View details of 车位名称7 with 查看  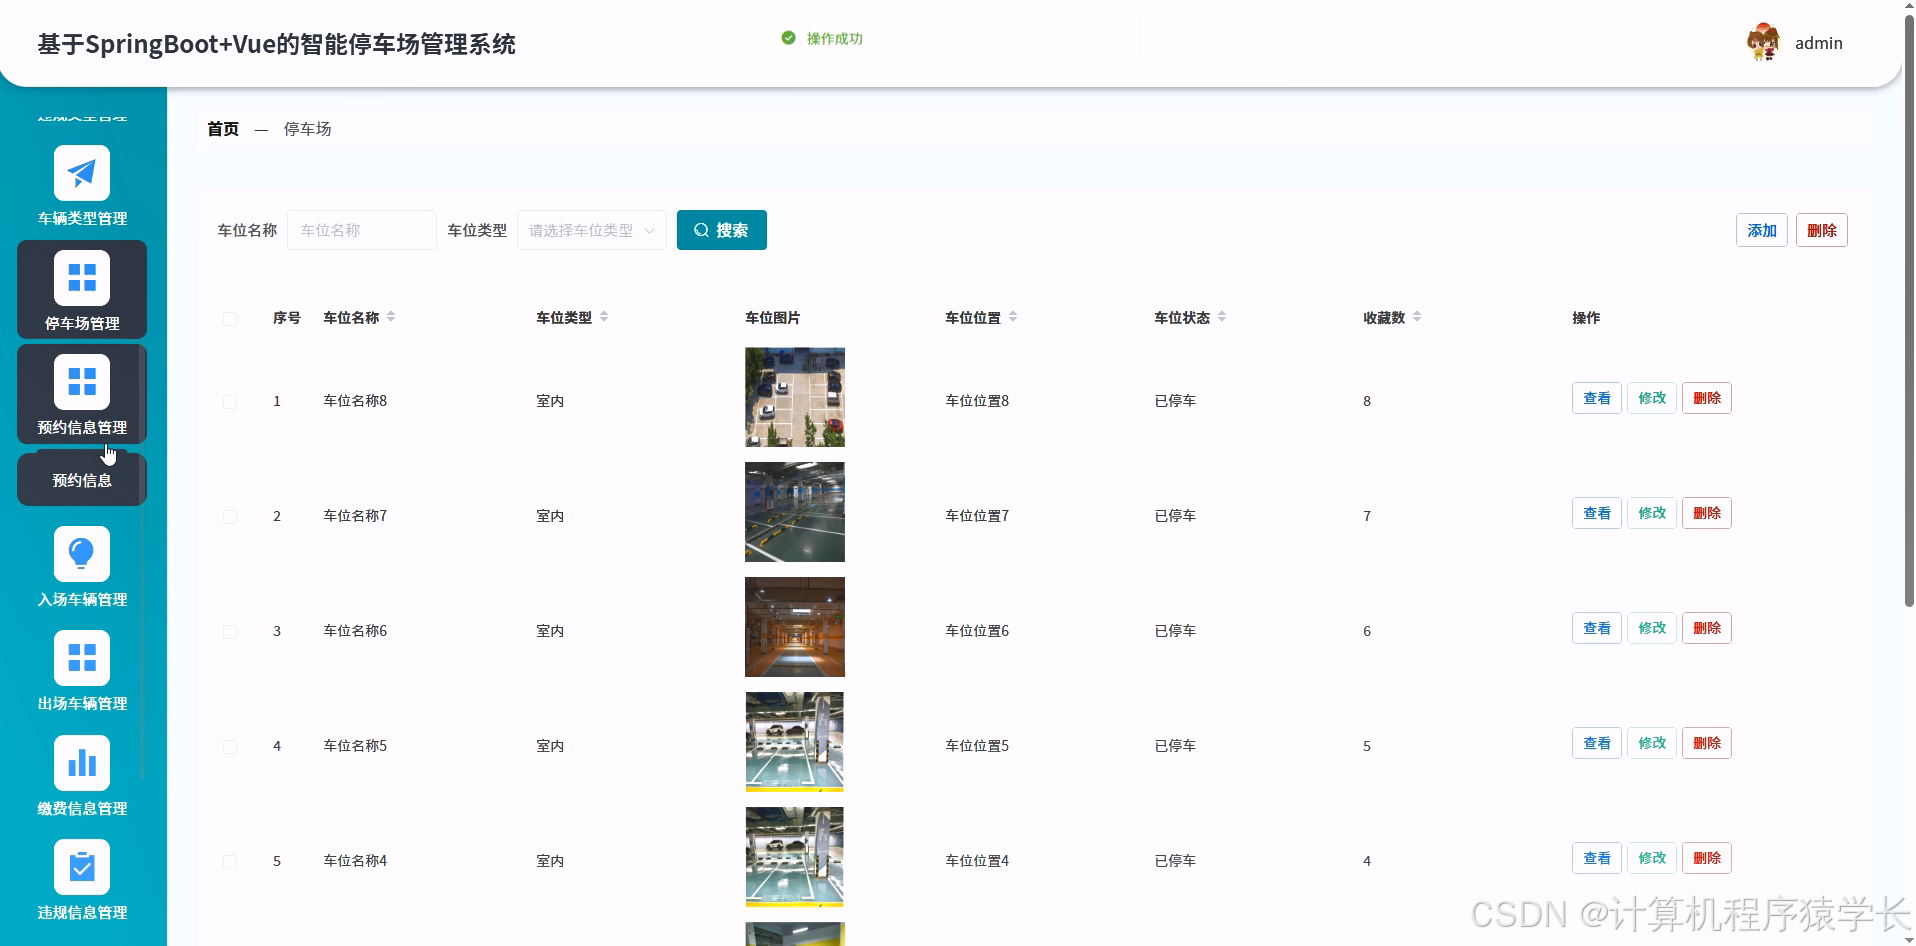point(1596,513)
